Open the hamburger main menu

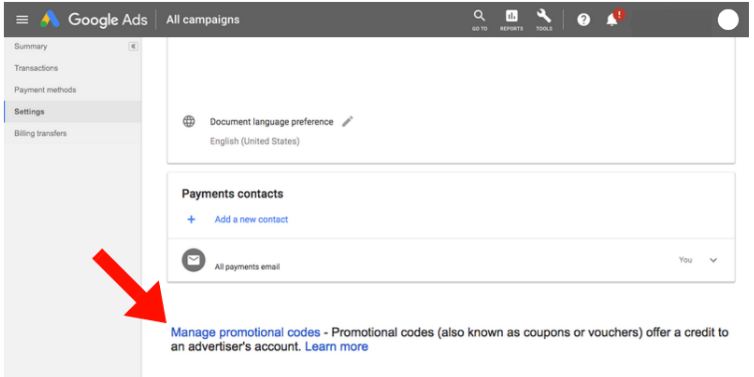coord(22,20)
